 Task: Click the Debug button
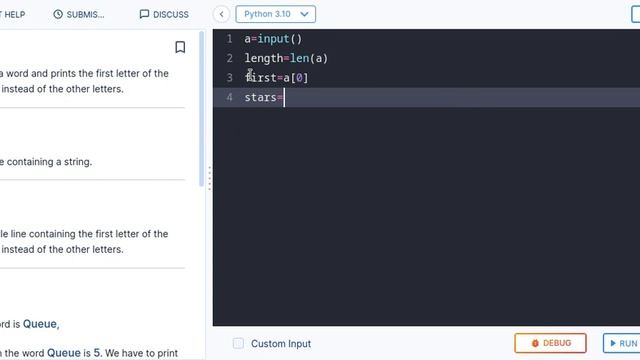(550, 343)
